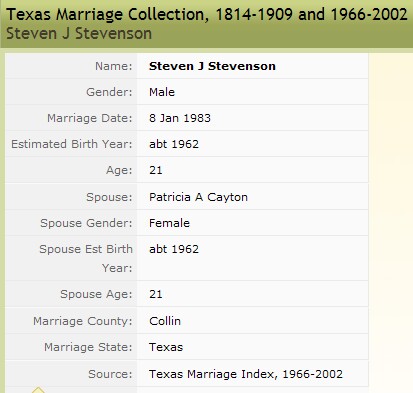The image size is (413, 393).
Task: Click the marriage date 8 Jan 1983
Action: 180,118
